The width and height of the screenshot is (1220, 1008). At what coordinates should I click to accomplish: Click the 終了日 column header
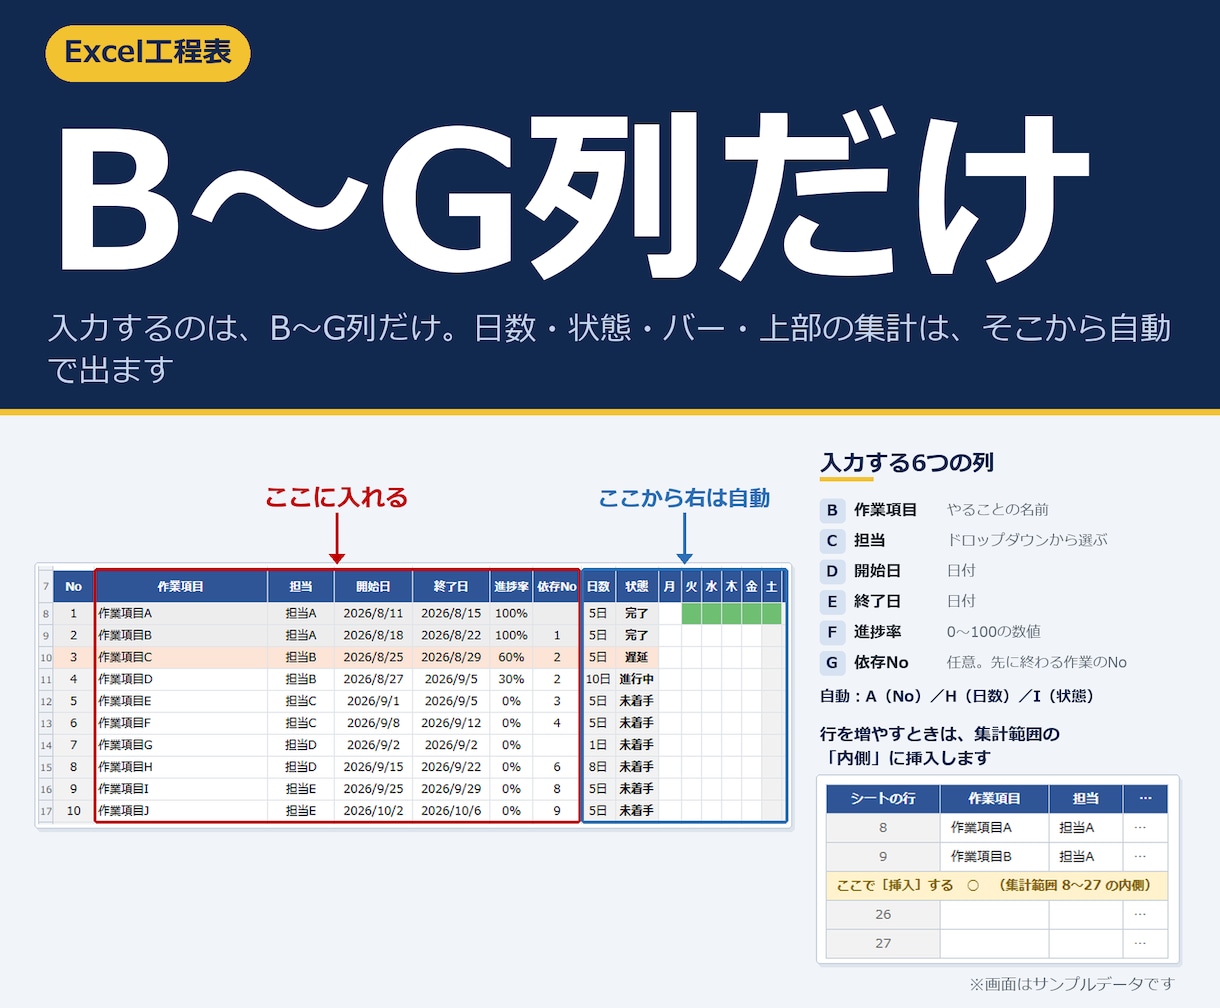[451, 587]
